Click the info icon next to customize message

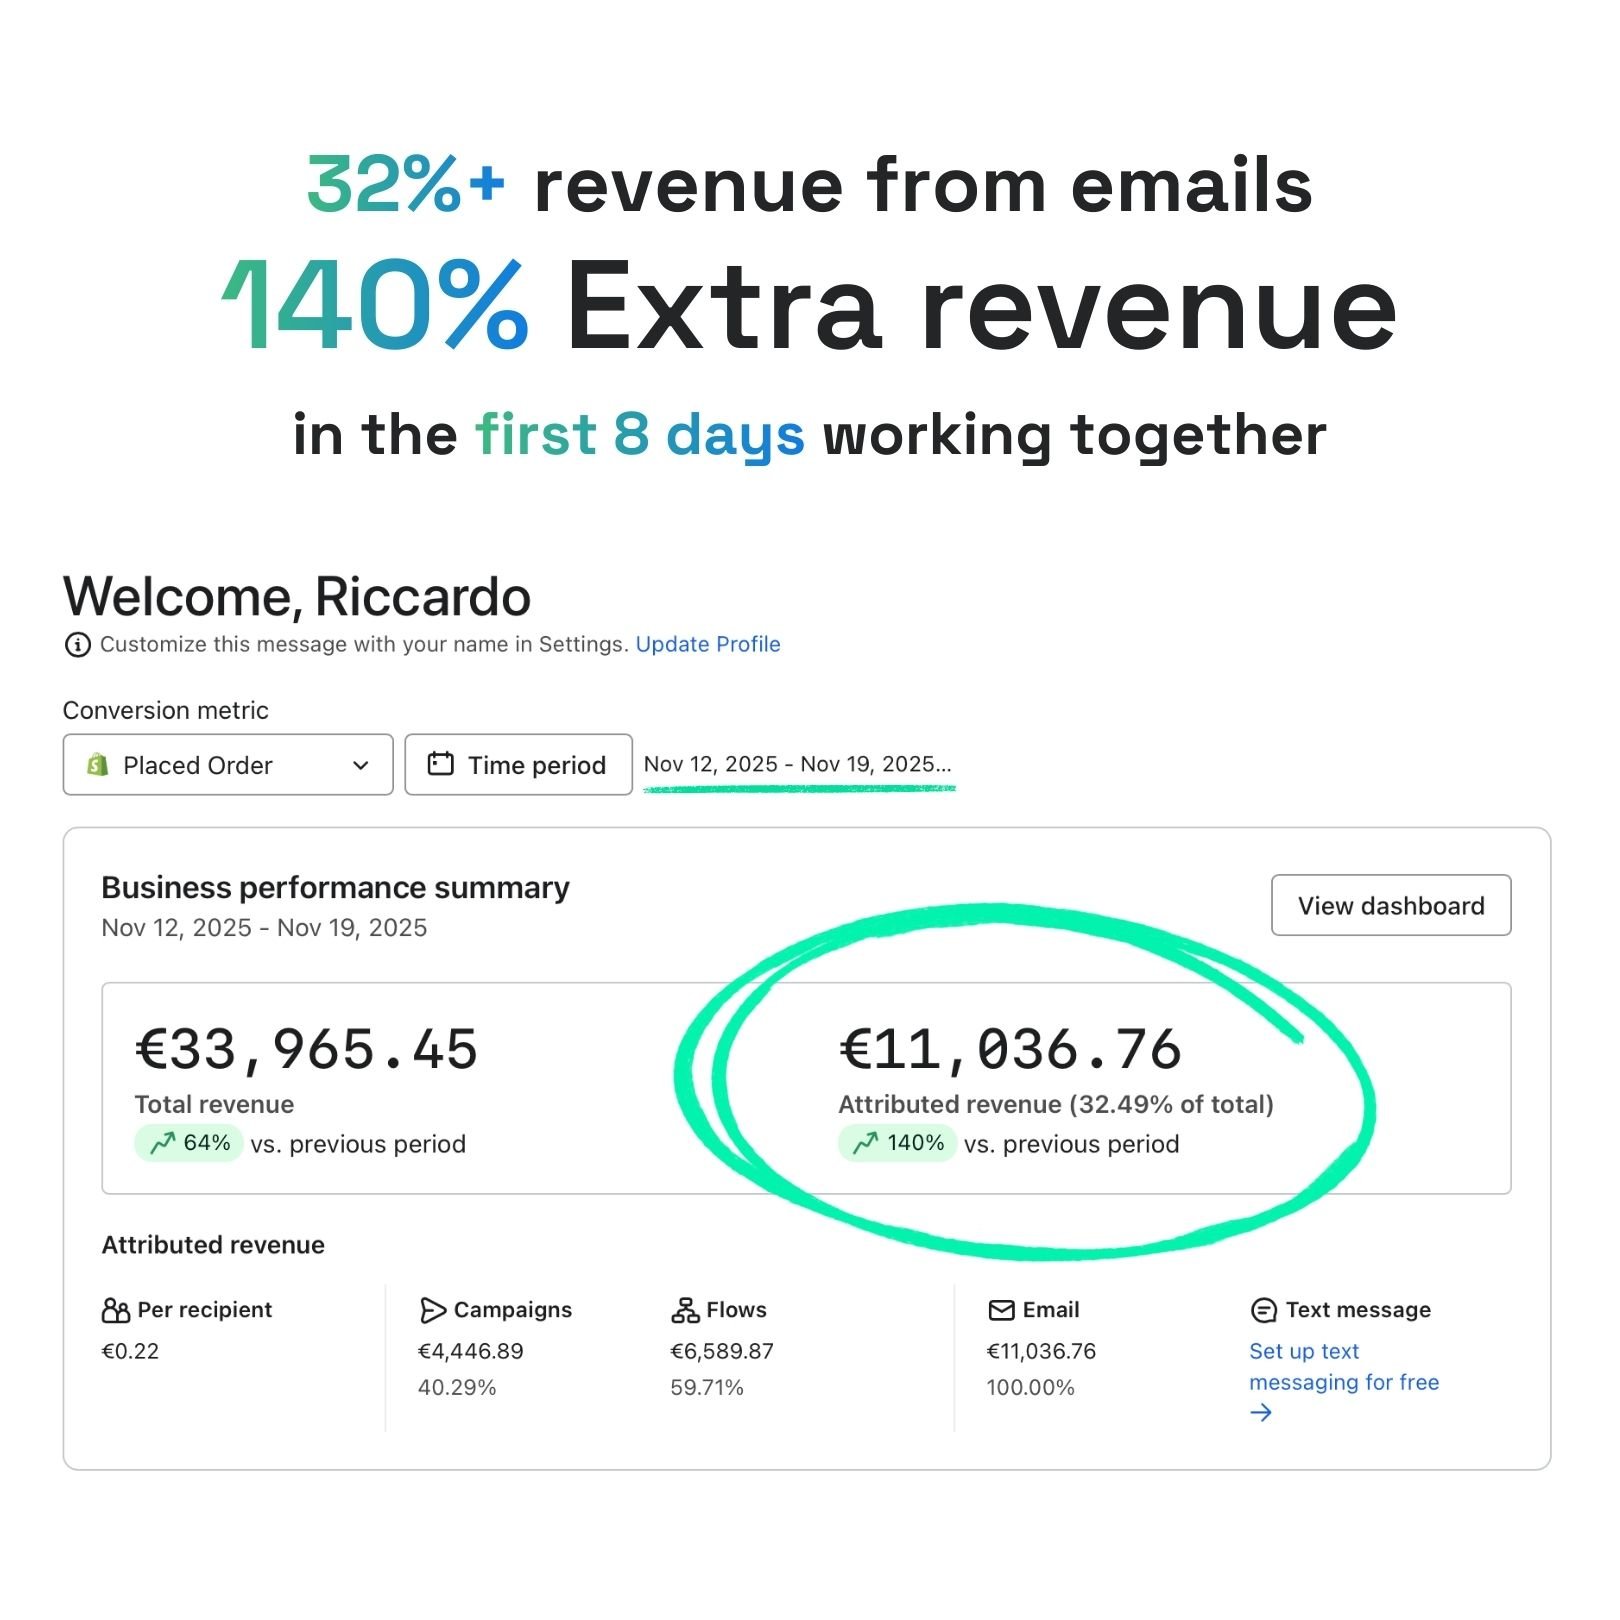tap(77, 645)
